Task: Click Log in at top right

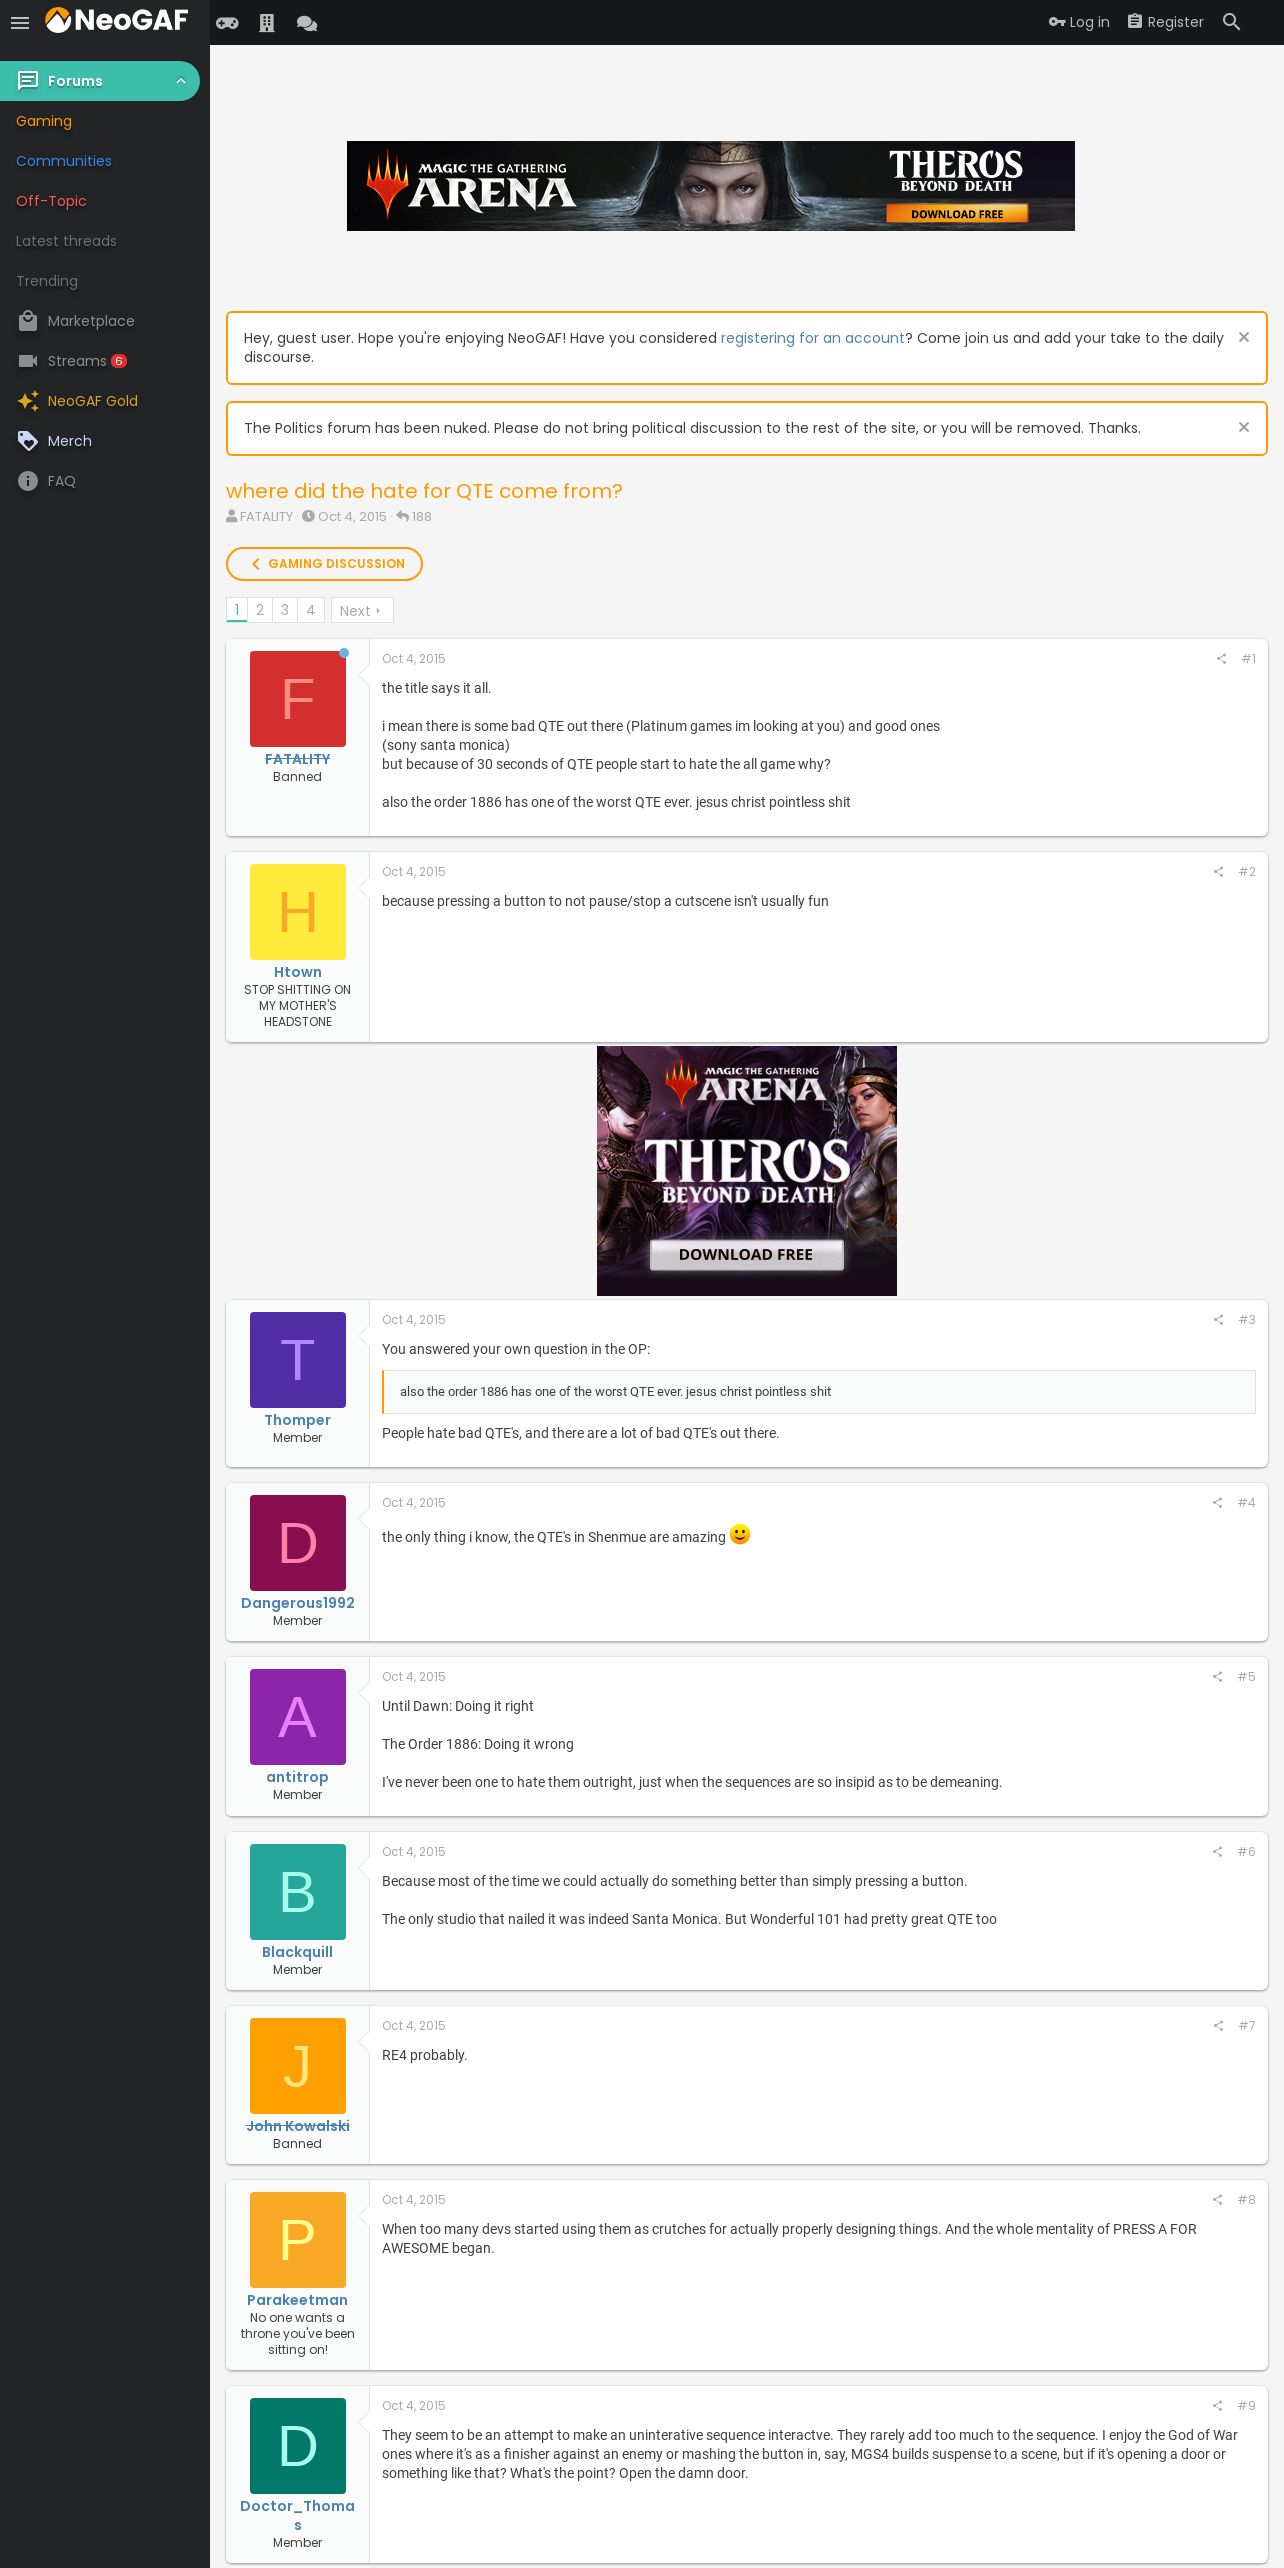Action: click(x=1079, y=22)
